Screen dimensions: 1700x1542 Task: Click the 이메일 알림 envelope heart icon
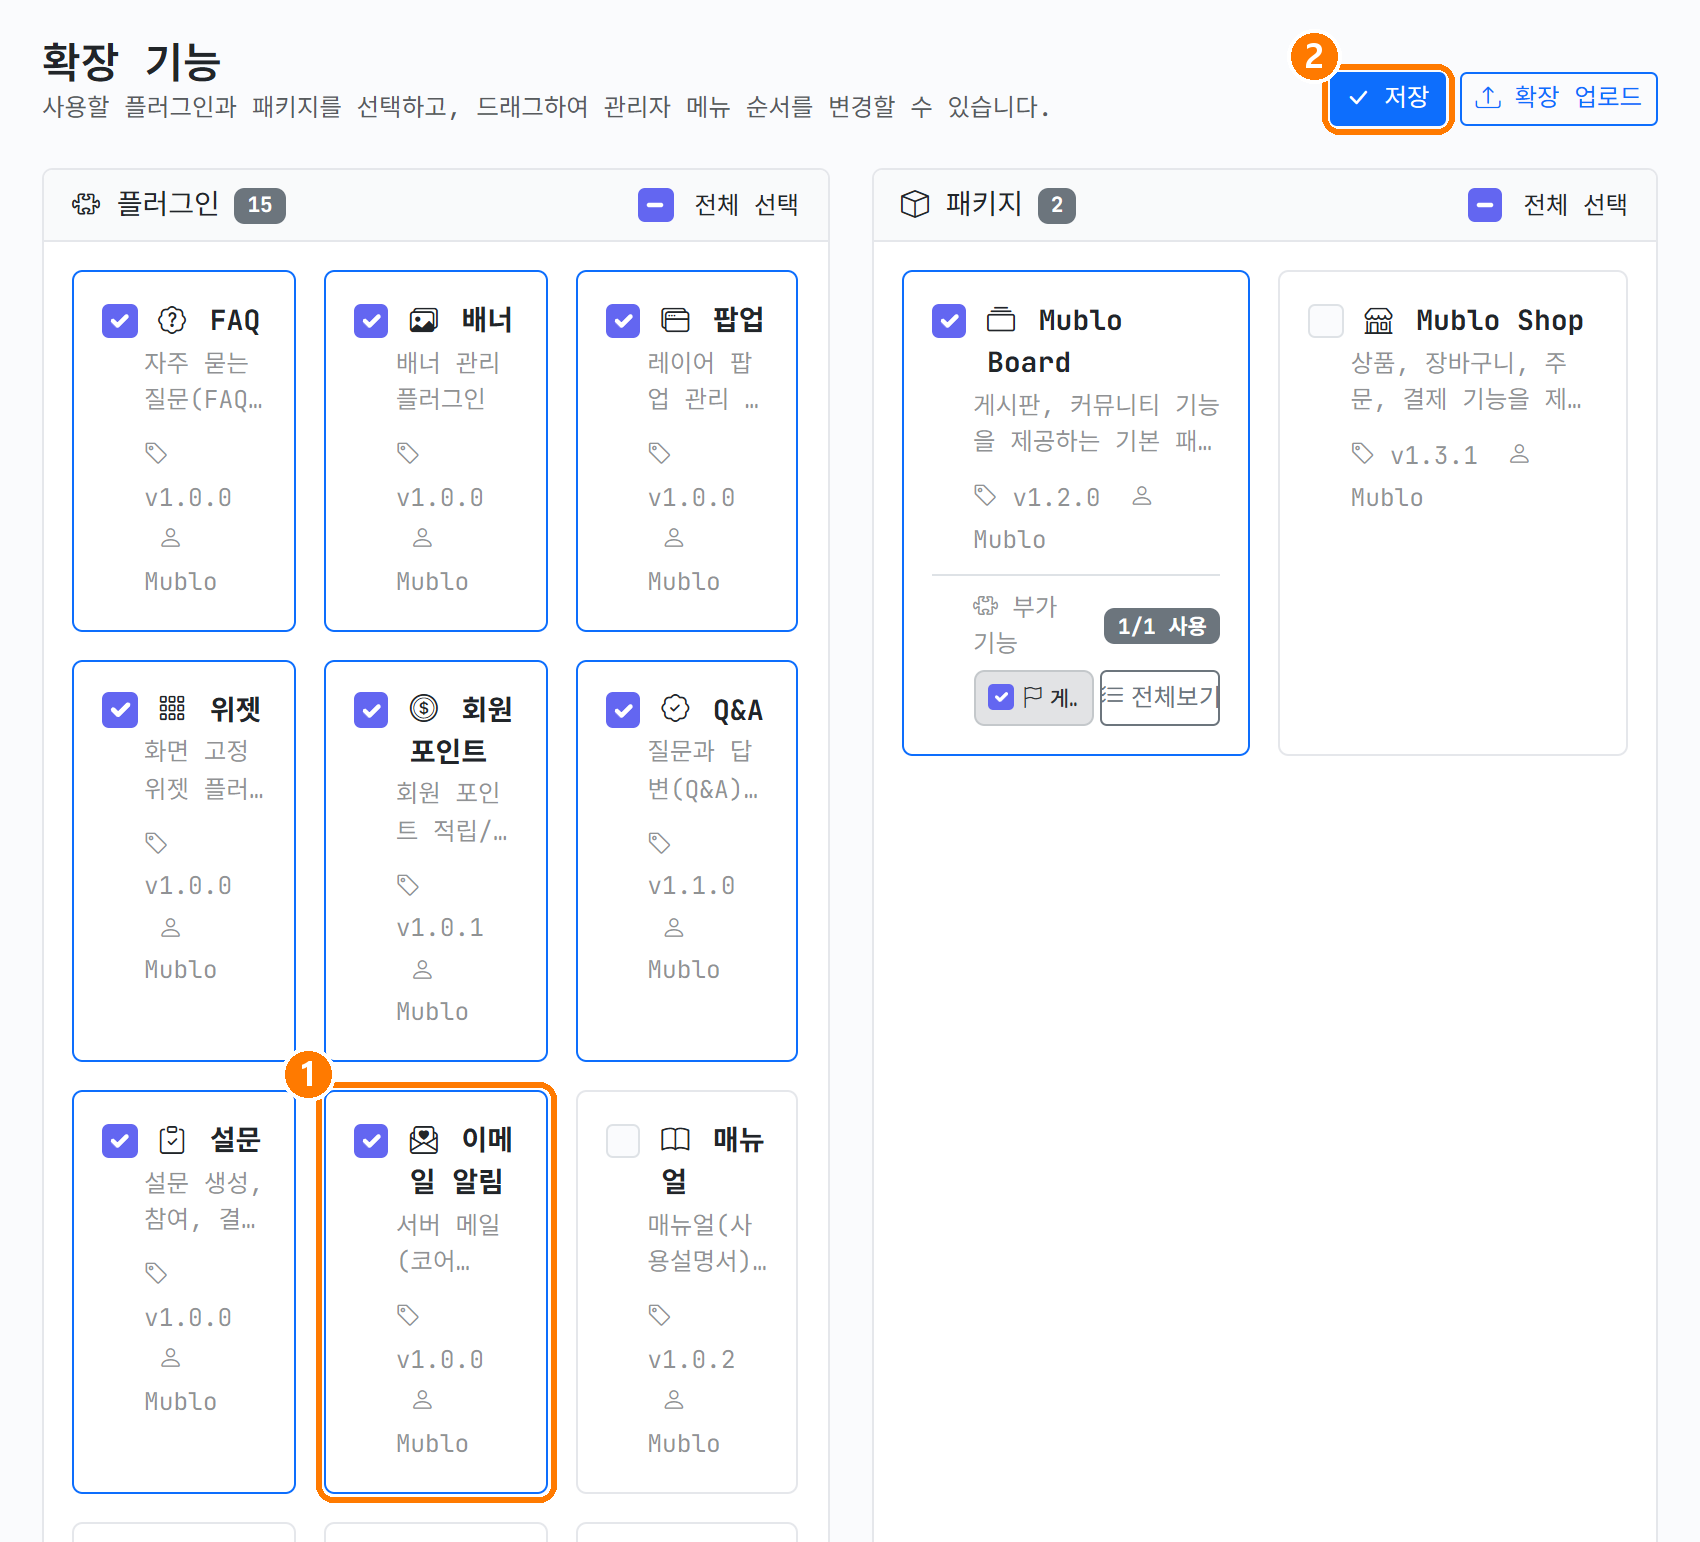click(424, 1139)
